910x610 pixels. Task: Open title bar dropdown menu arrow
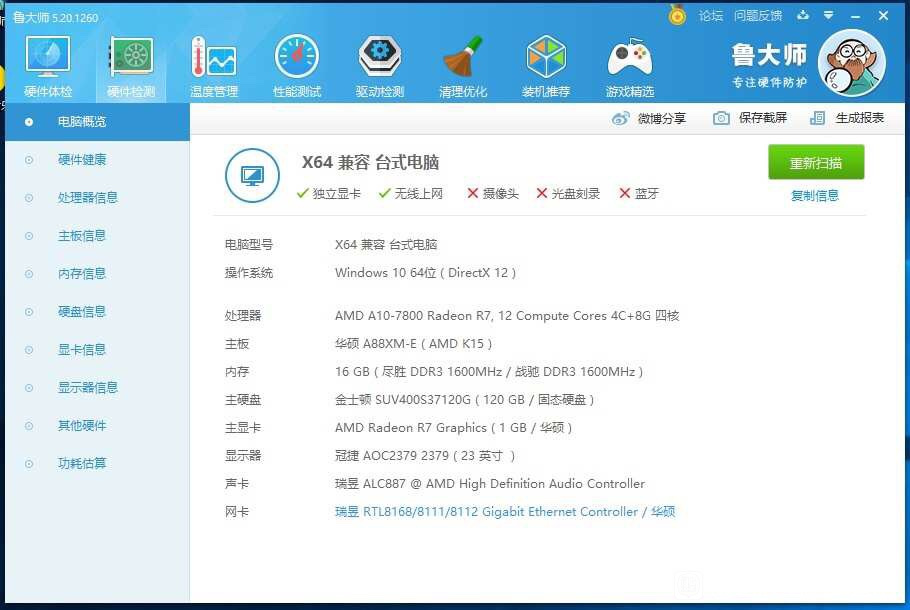(x=828, y=15)
